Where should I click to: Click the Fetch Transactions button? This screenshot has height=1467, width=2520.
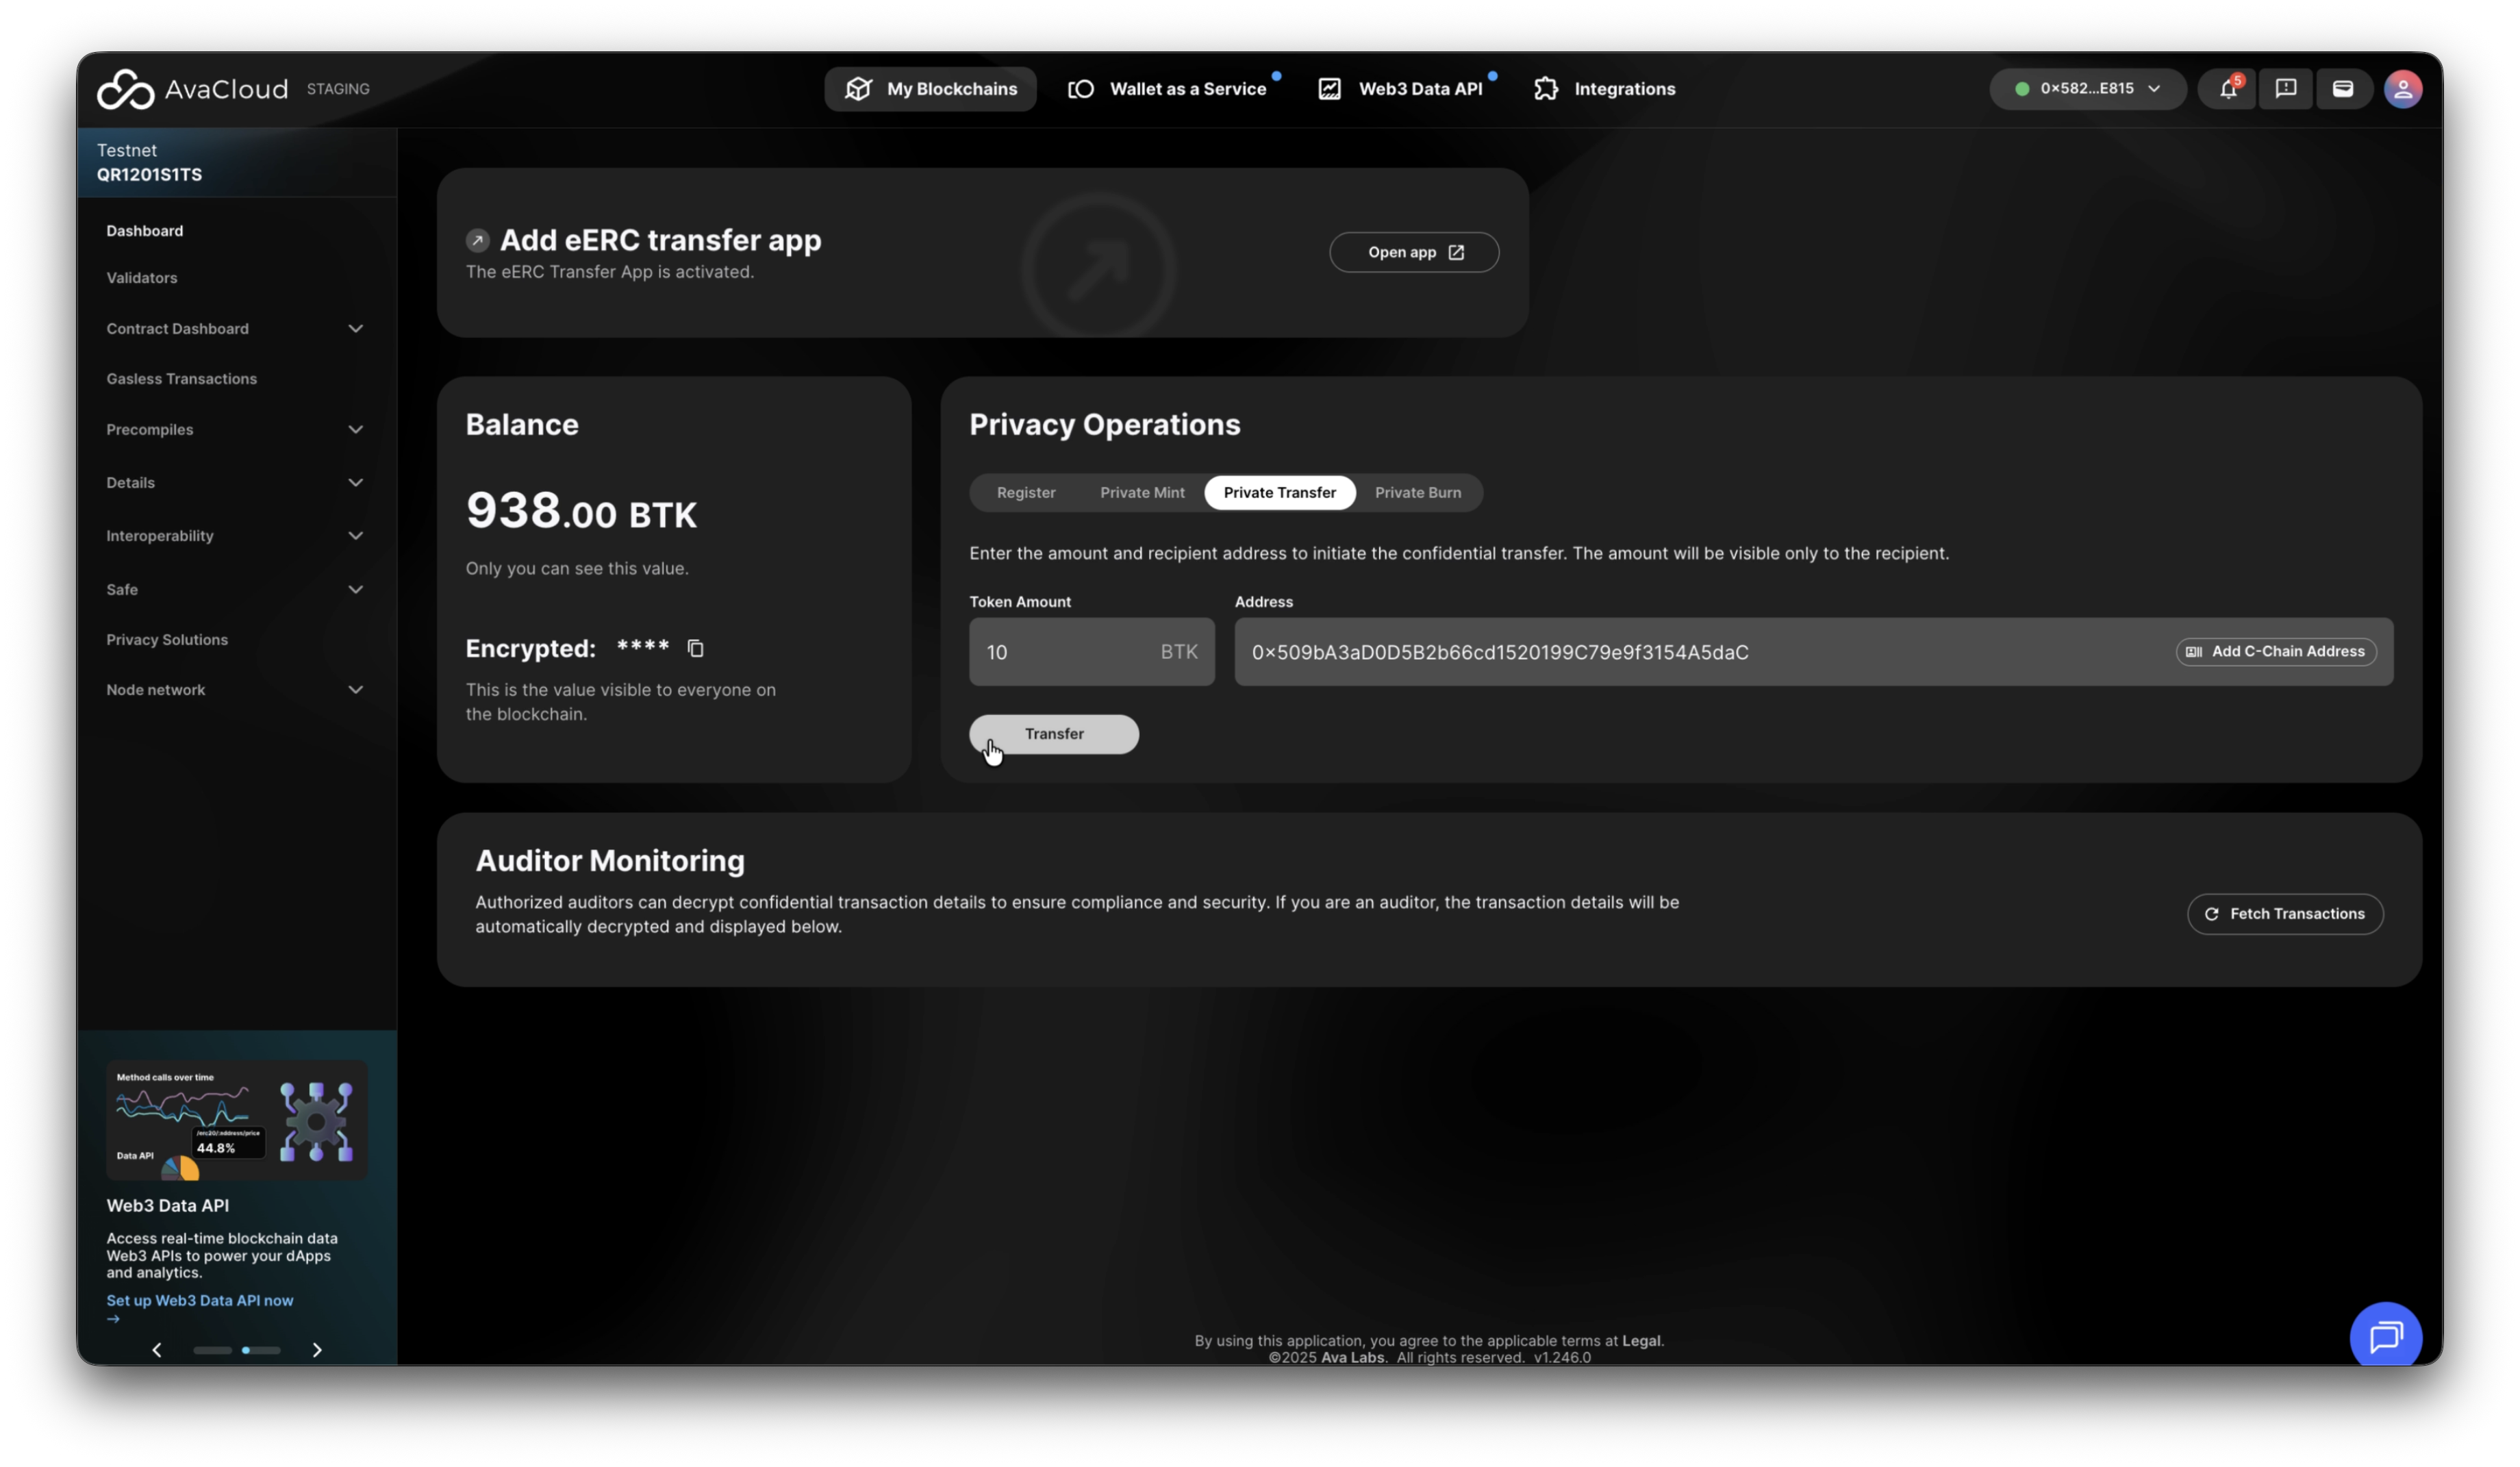click(2284, 914)
